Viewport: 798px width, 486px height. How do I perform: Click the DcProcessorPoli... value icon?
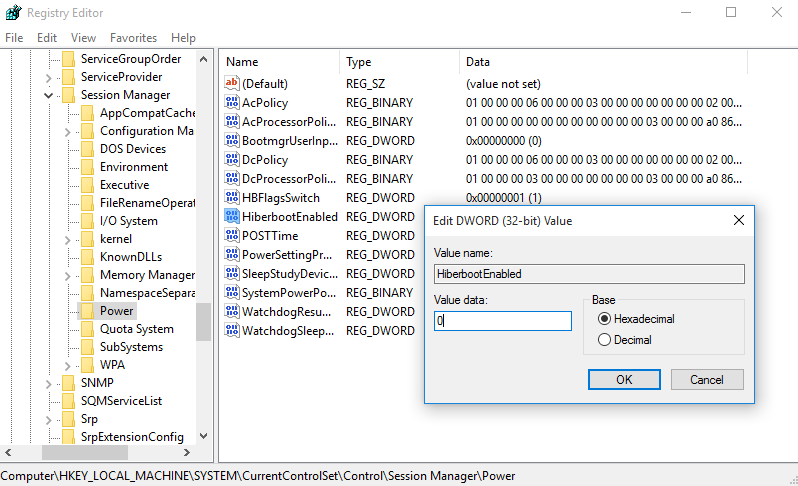[232, 178]
